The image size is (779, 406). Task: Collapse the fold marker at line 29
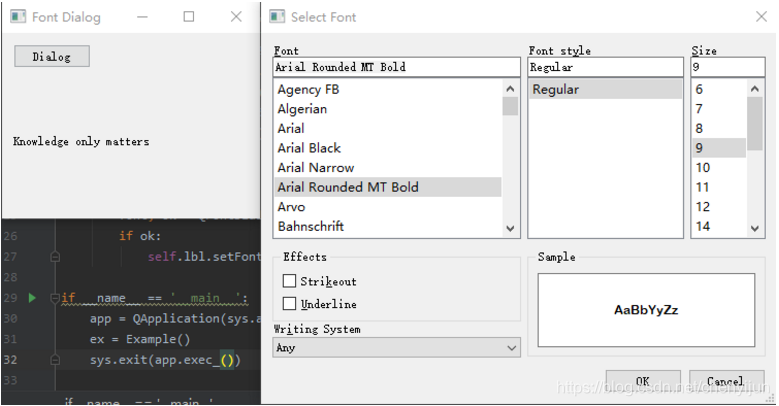(x=55, y=298)
